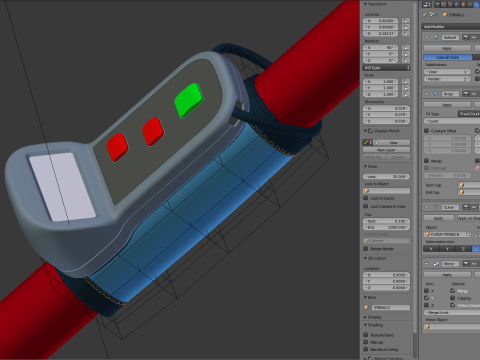Expand the Display panel
The width and height of the screenshot is (480, 360).
pos(365,317)
